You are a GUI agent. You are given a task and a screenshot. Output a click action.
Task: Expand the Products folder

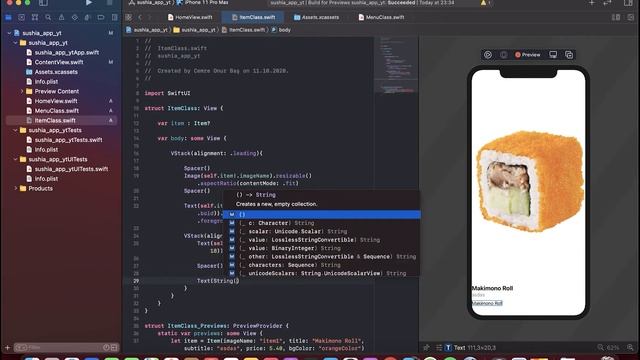coord(16,189)
